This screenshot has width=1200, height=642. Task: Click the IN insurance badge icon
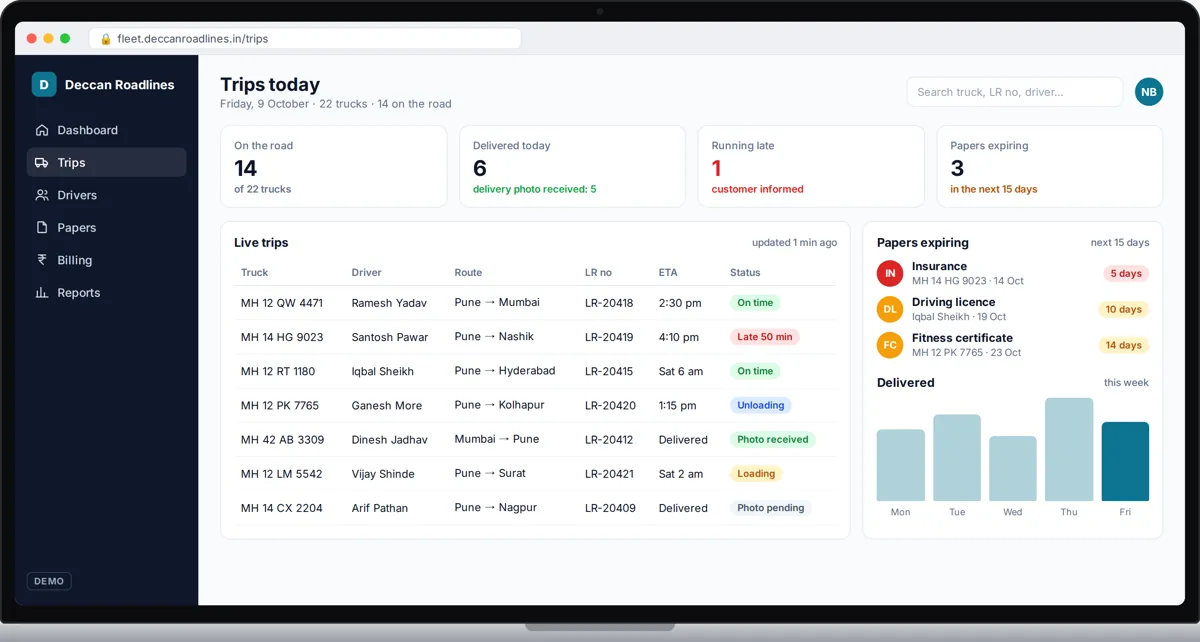(x=890, y=273)
